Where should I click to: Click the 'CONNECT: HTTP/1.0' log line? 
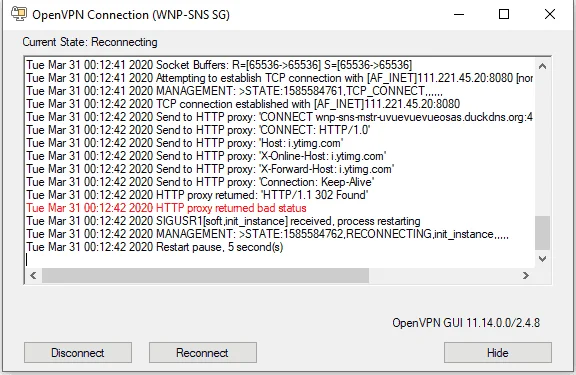pos(198,130)
